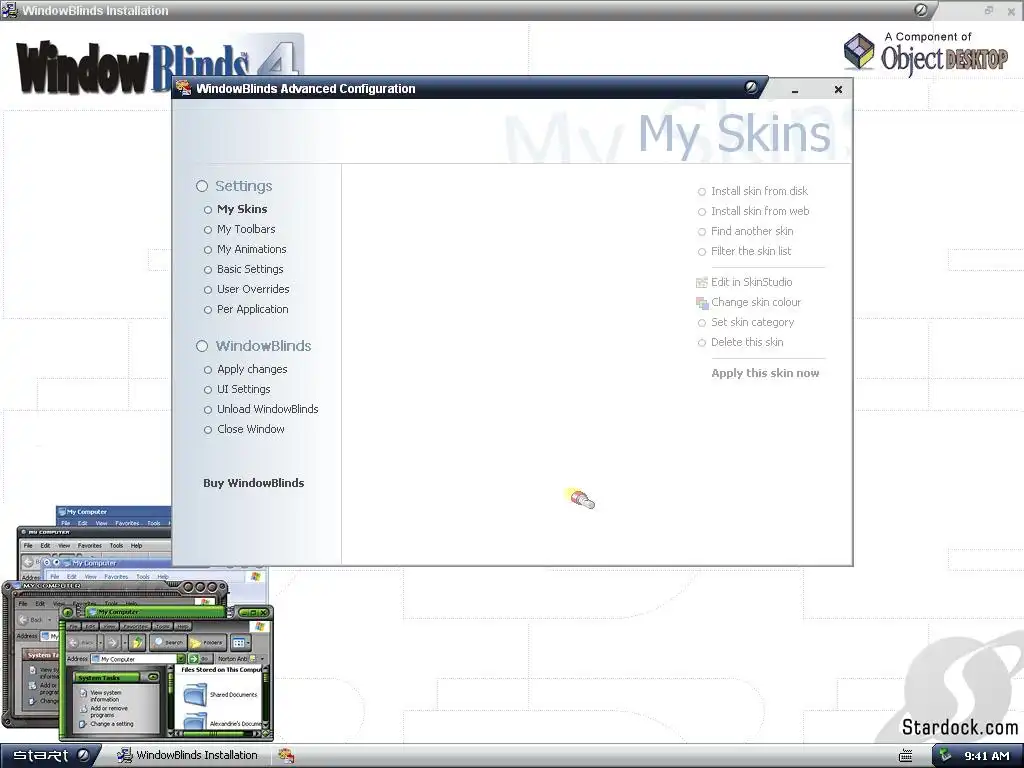Minimize the Advanced Configuration window
The height and width of the screenshot is (768, 1024).
795,90
